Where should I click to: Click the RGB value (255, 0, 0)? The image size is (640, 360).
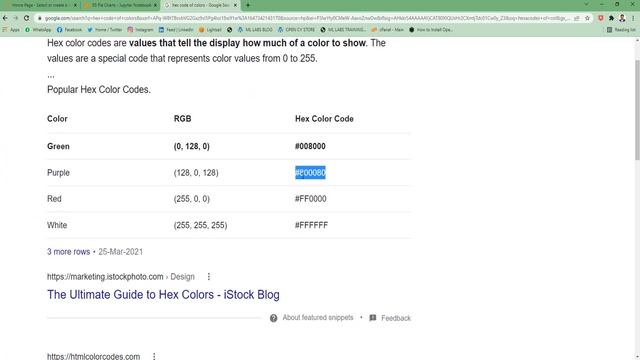click(192, 199)
